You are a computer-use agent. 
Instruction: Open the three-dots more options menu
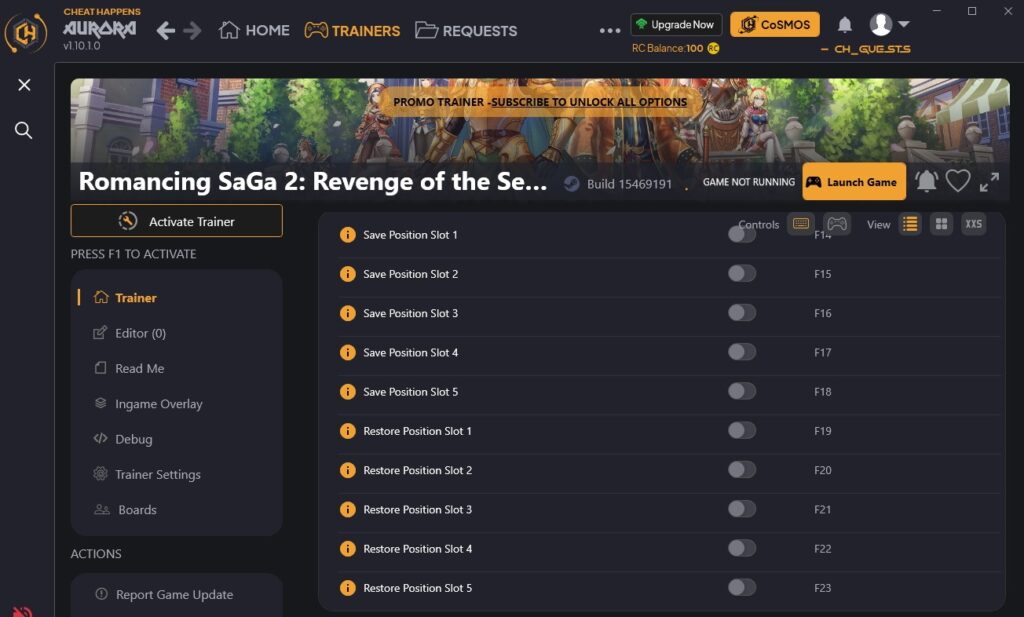click(x=610, y=30)
